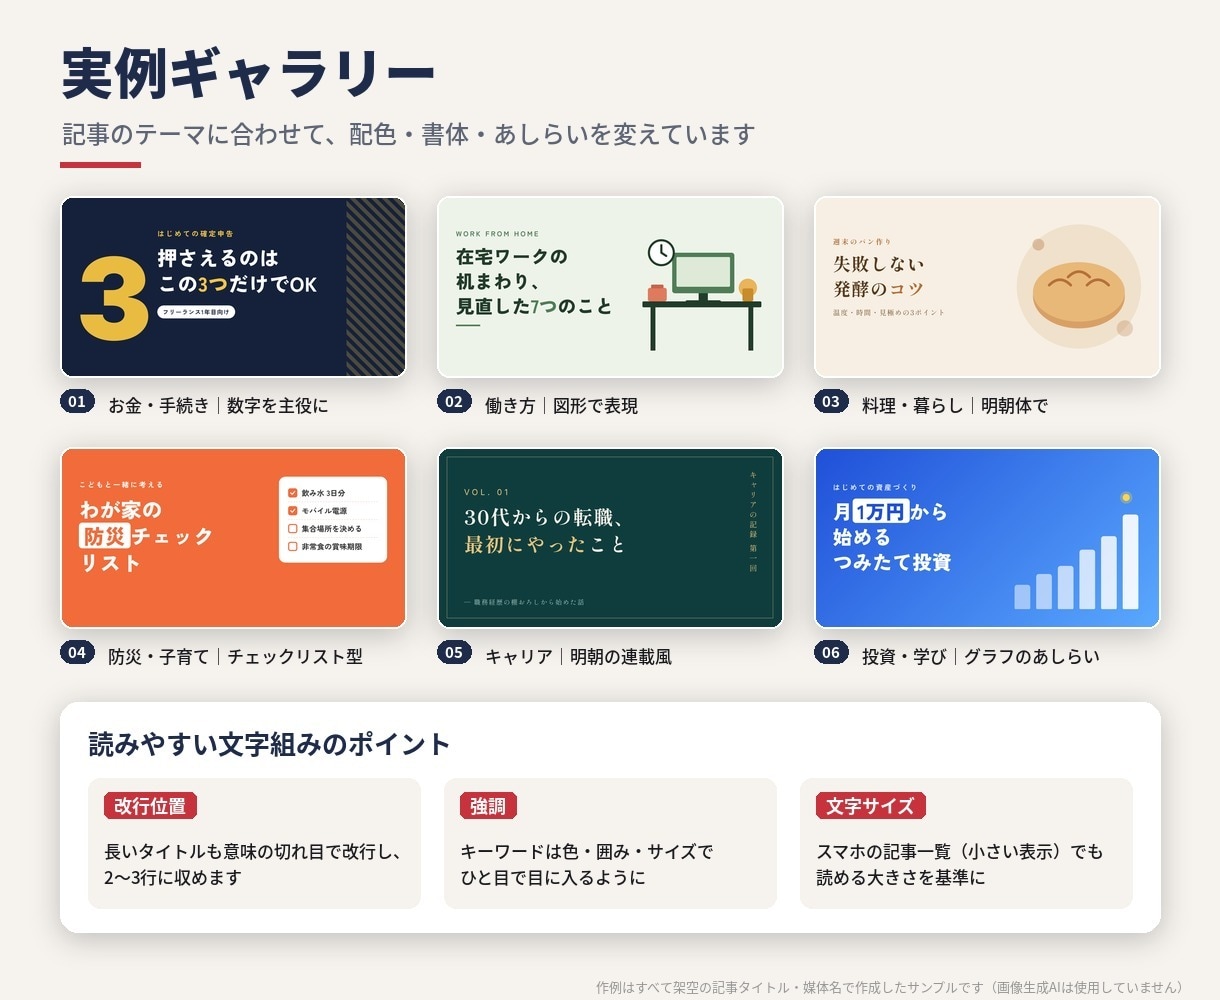Image resolution: width=1220 pixels, height=1000 pixels.
Task: Click the caption お金・手続き｜数字を主役に
Action: [x=218, y=406]
